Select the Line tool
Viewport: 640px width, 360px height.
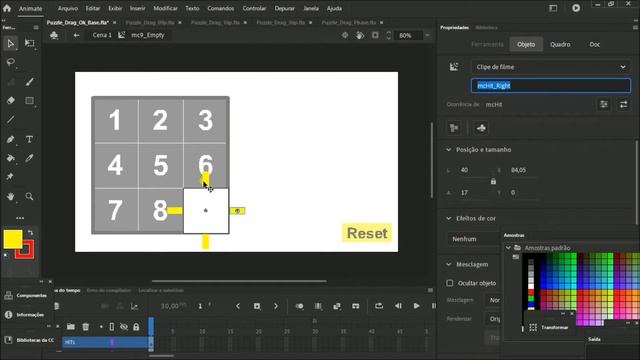11,120
